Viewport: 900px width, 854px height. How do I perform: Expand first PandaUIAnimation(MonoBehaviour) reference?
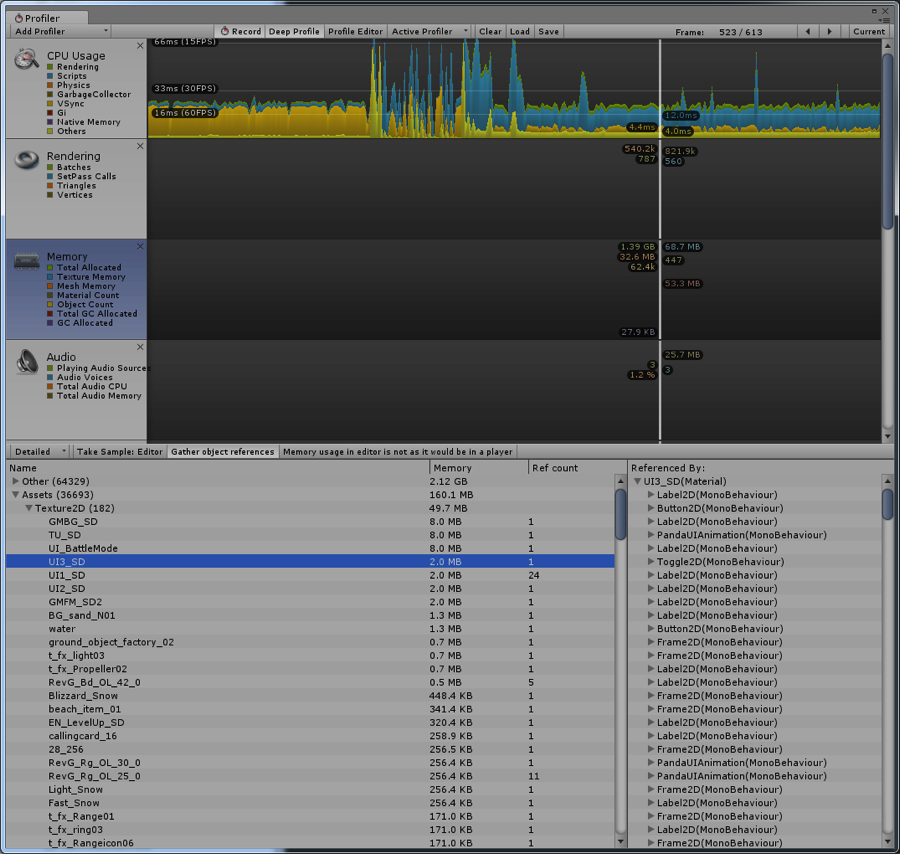[x=650, y=535]
